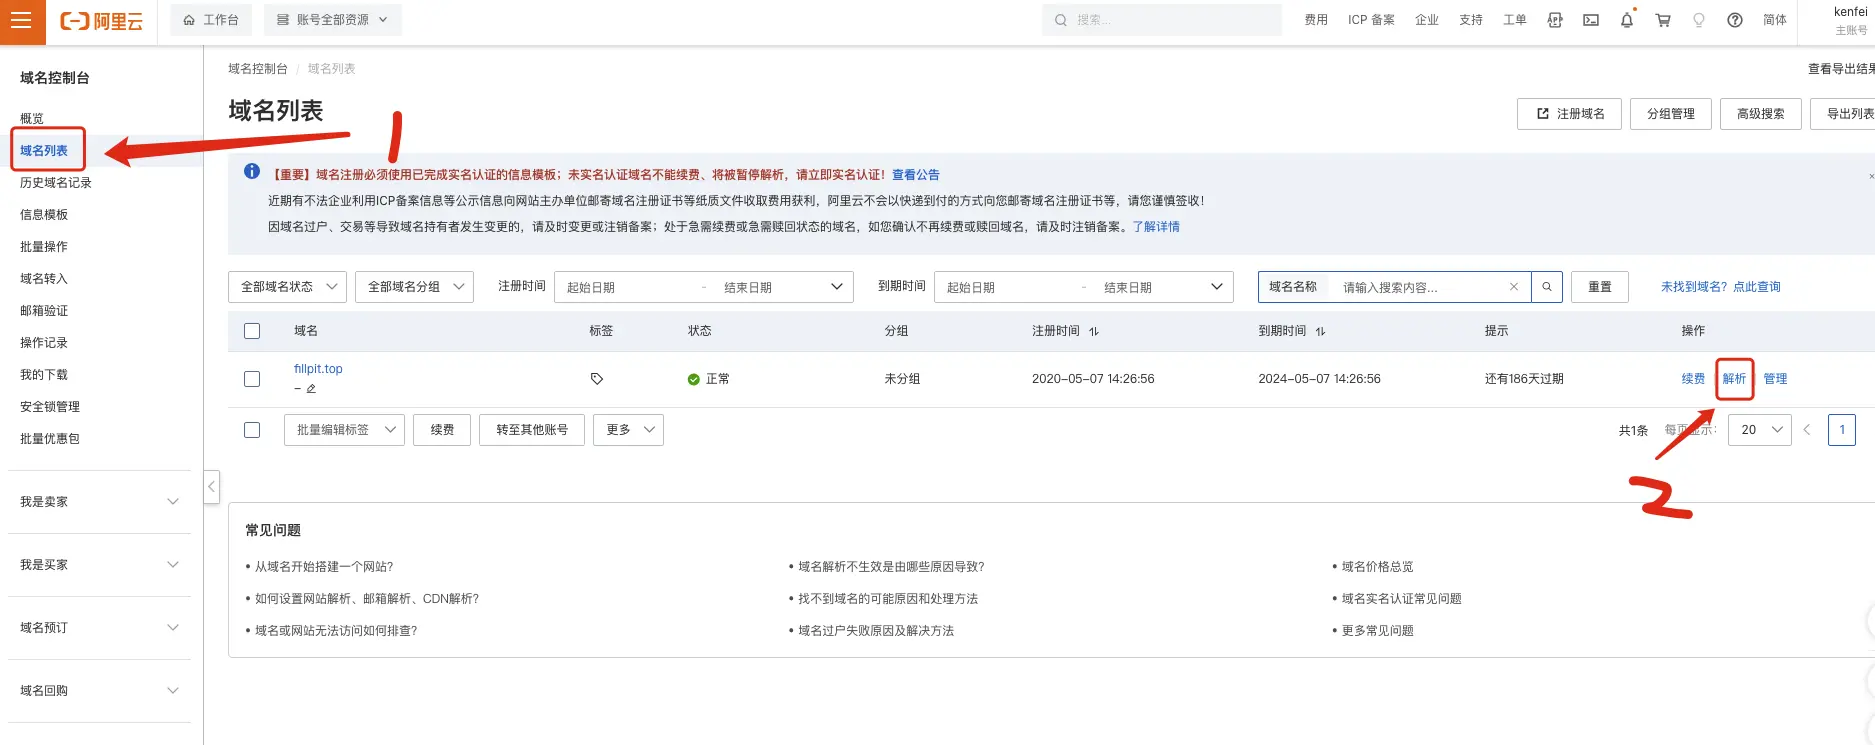
Task: Open the Cloud Shell terminal icon
Action: tap(1591, 20)
